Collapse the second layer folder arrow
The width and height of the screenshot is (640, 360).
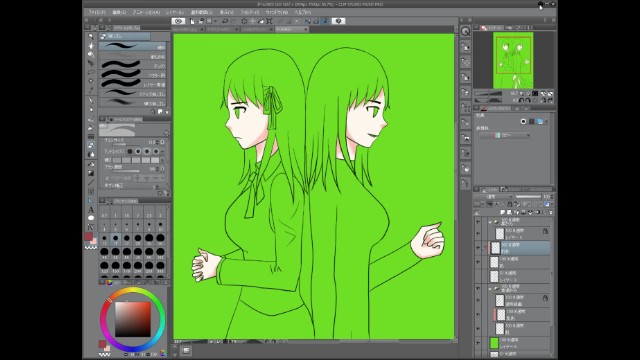[x=490, y=289]
